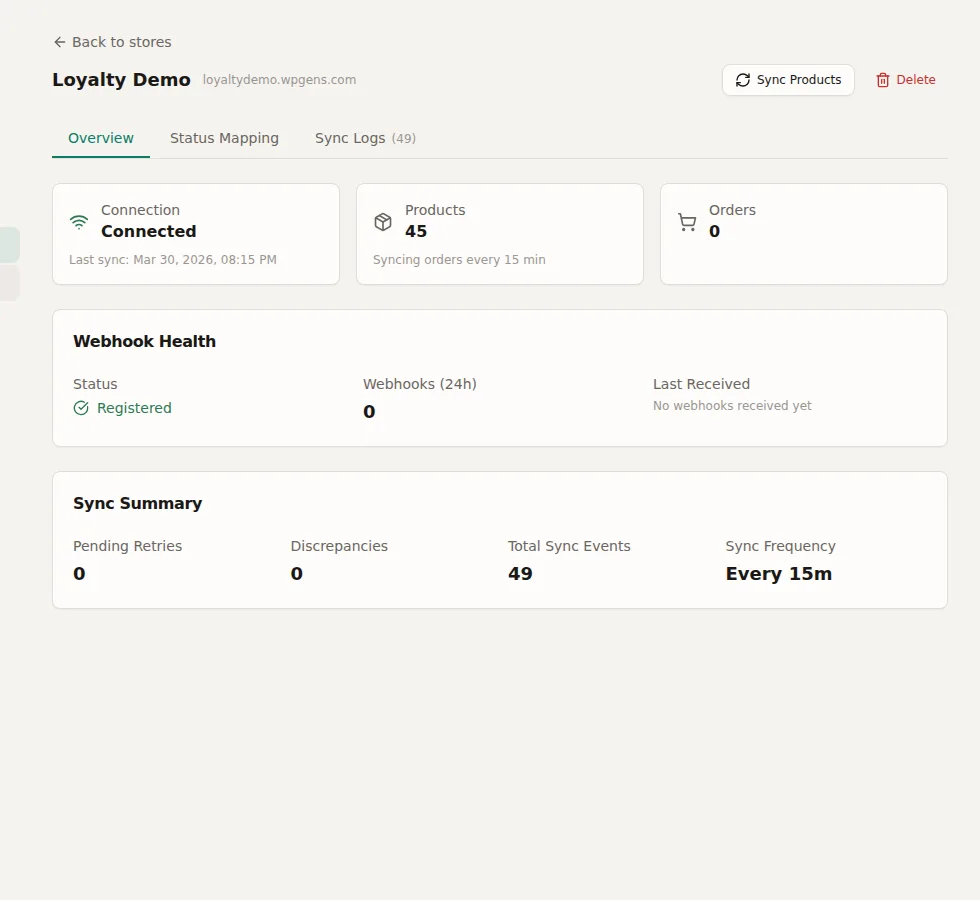
Task: Click the (49) count beside Sync Logs
Action: 404,139
